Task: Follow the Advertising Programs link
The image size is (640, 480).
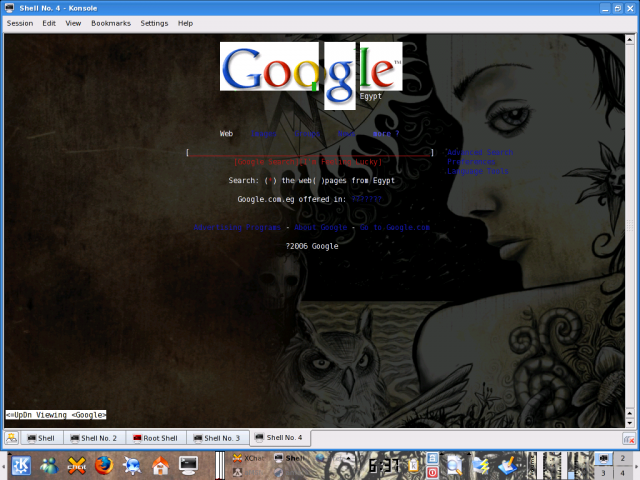Action: click(237, 227)
